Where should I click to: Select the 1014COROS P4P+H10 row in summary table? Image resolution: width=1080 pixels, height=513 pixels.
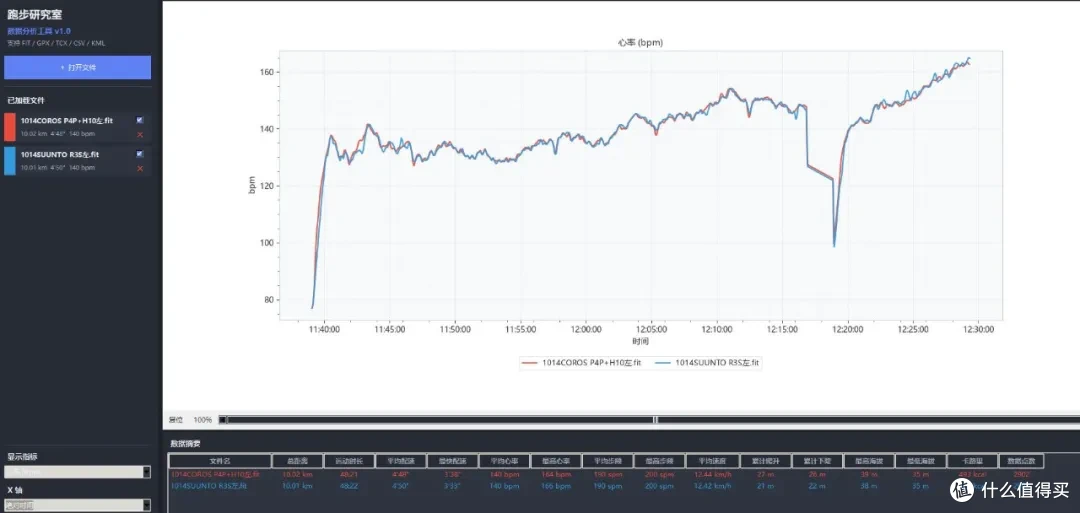(x=606, y=474)
